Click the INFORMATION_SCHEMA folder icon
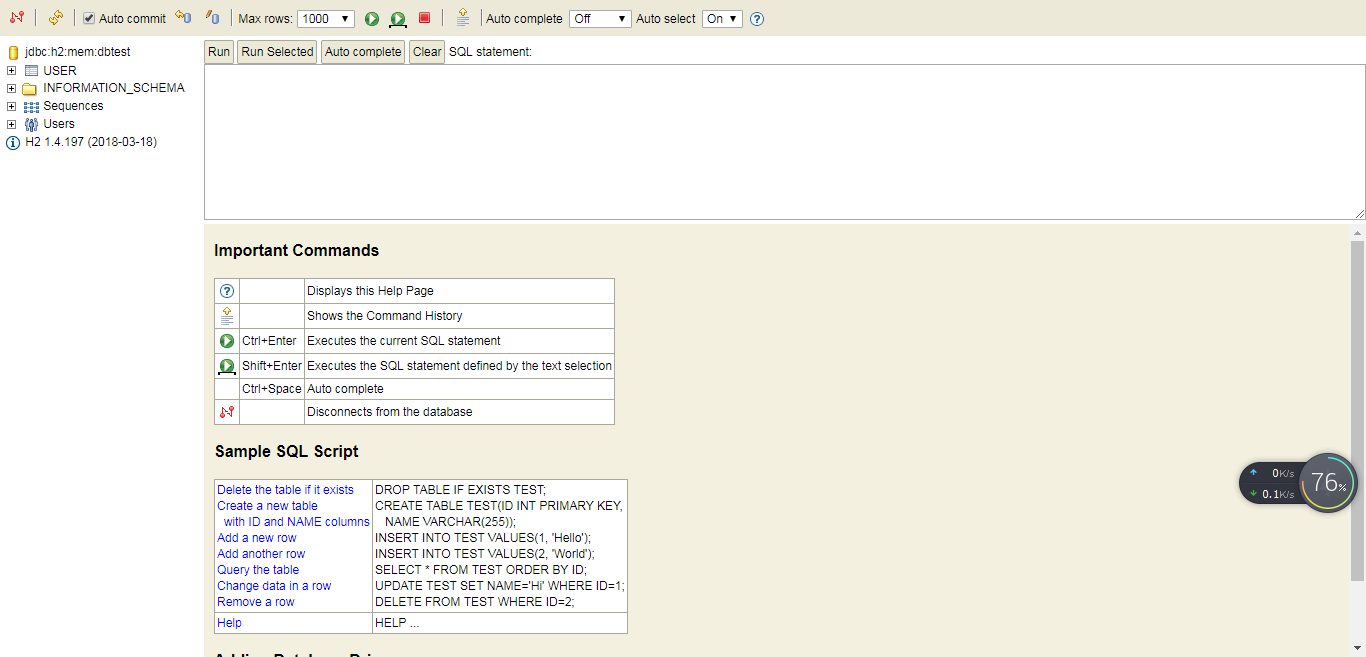Viewport: 1366px width, 657px height. tap(30, 88)
